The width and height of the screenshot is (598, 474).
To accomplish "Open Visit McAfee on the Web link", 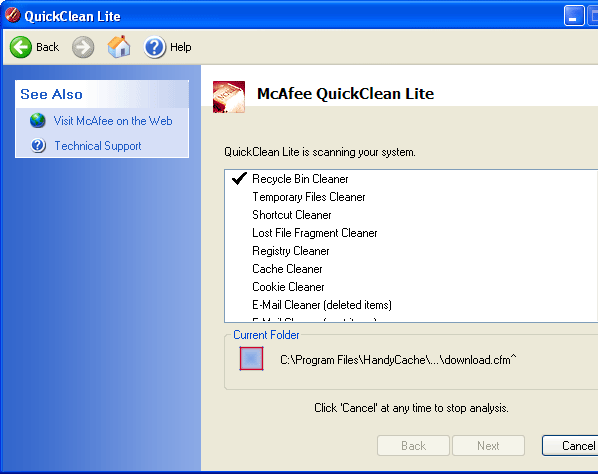I will coord(113,121).
